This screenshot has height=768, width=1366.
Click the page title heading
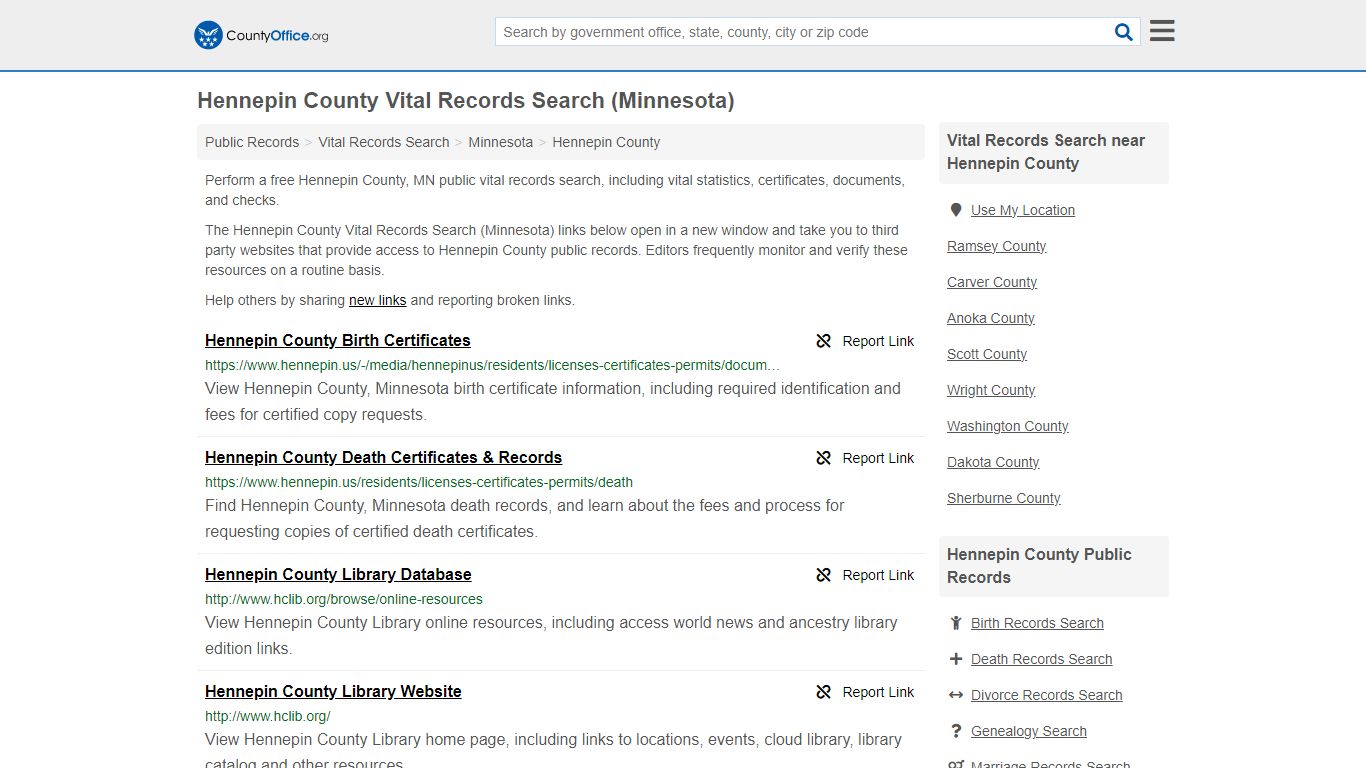click(466, 101)
